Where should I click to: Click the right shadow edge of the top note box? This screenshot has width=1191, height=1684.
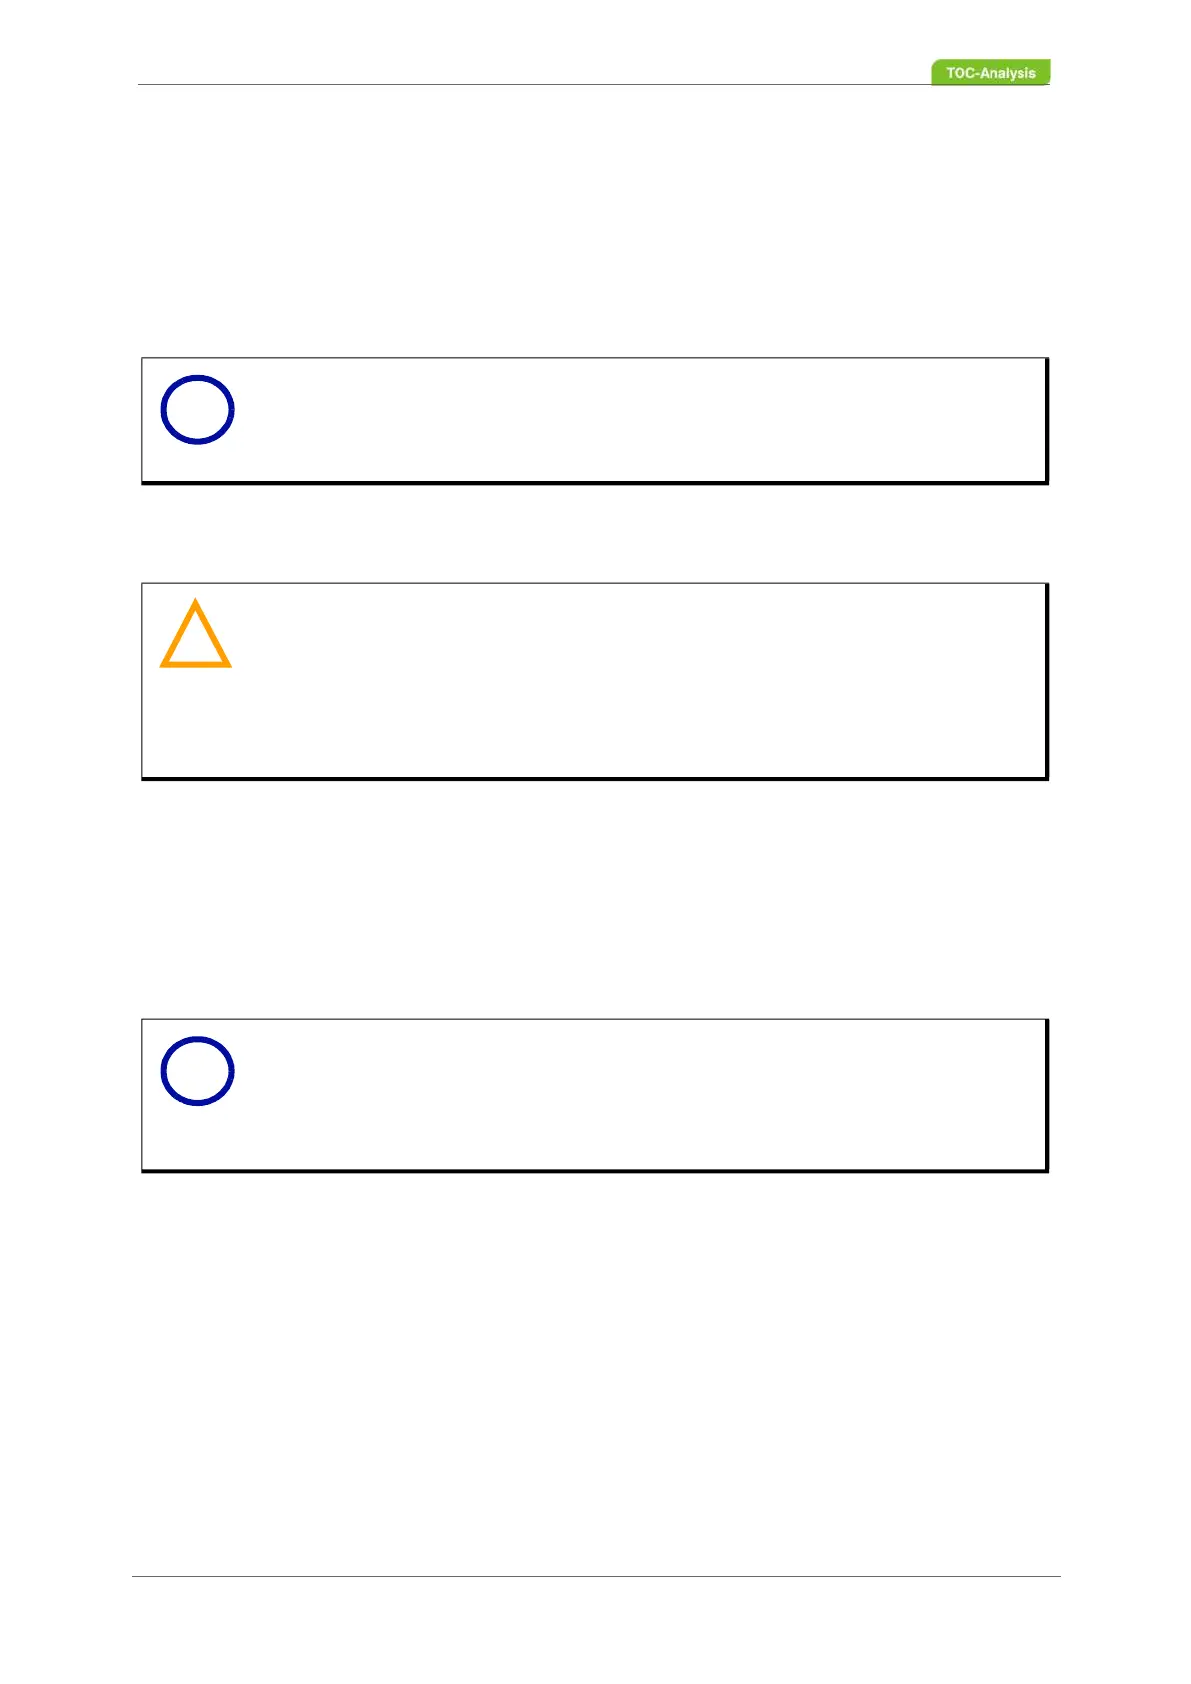pyautogui.click(x=1047, y=420)
